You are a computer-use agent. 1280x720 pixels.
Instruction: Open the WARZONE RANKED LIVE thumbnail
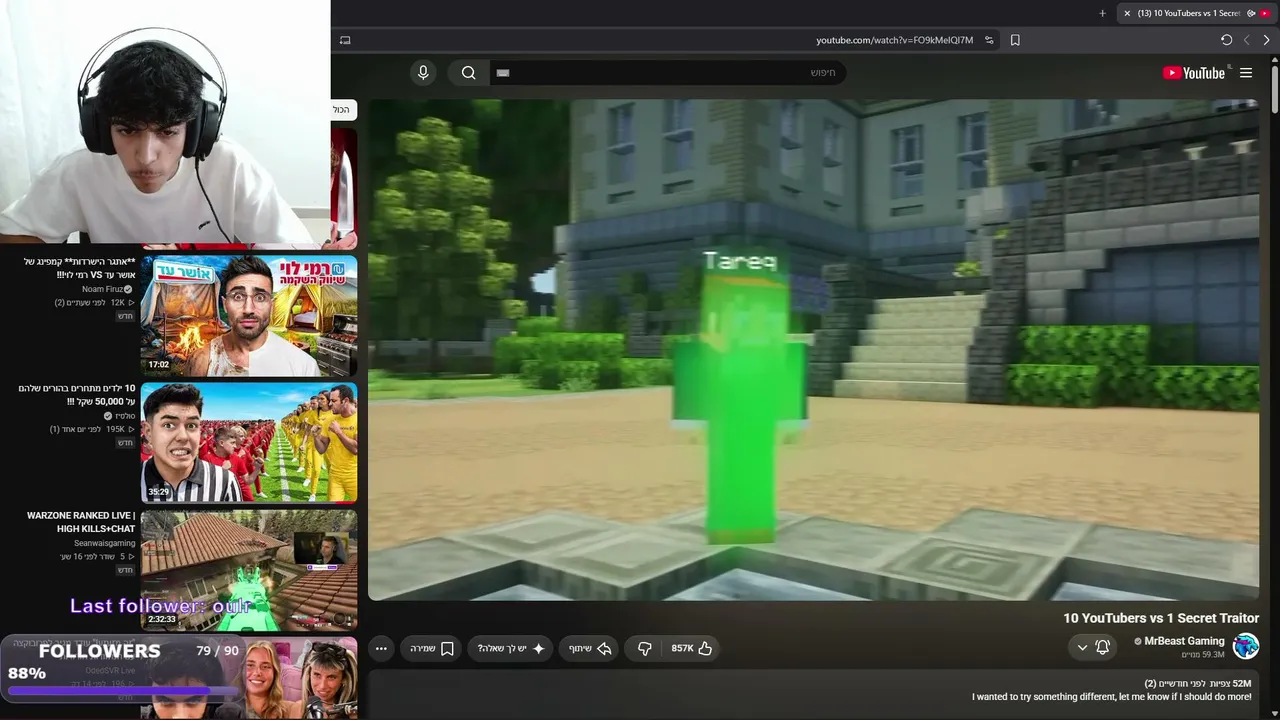pos(249,570)
